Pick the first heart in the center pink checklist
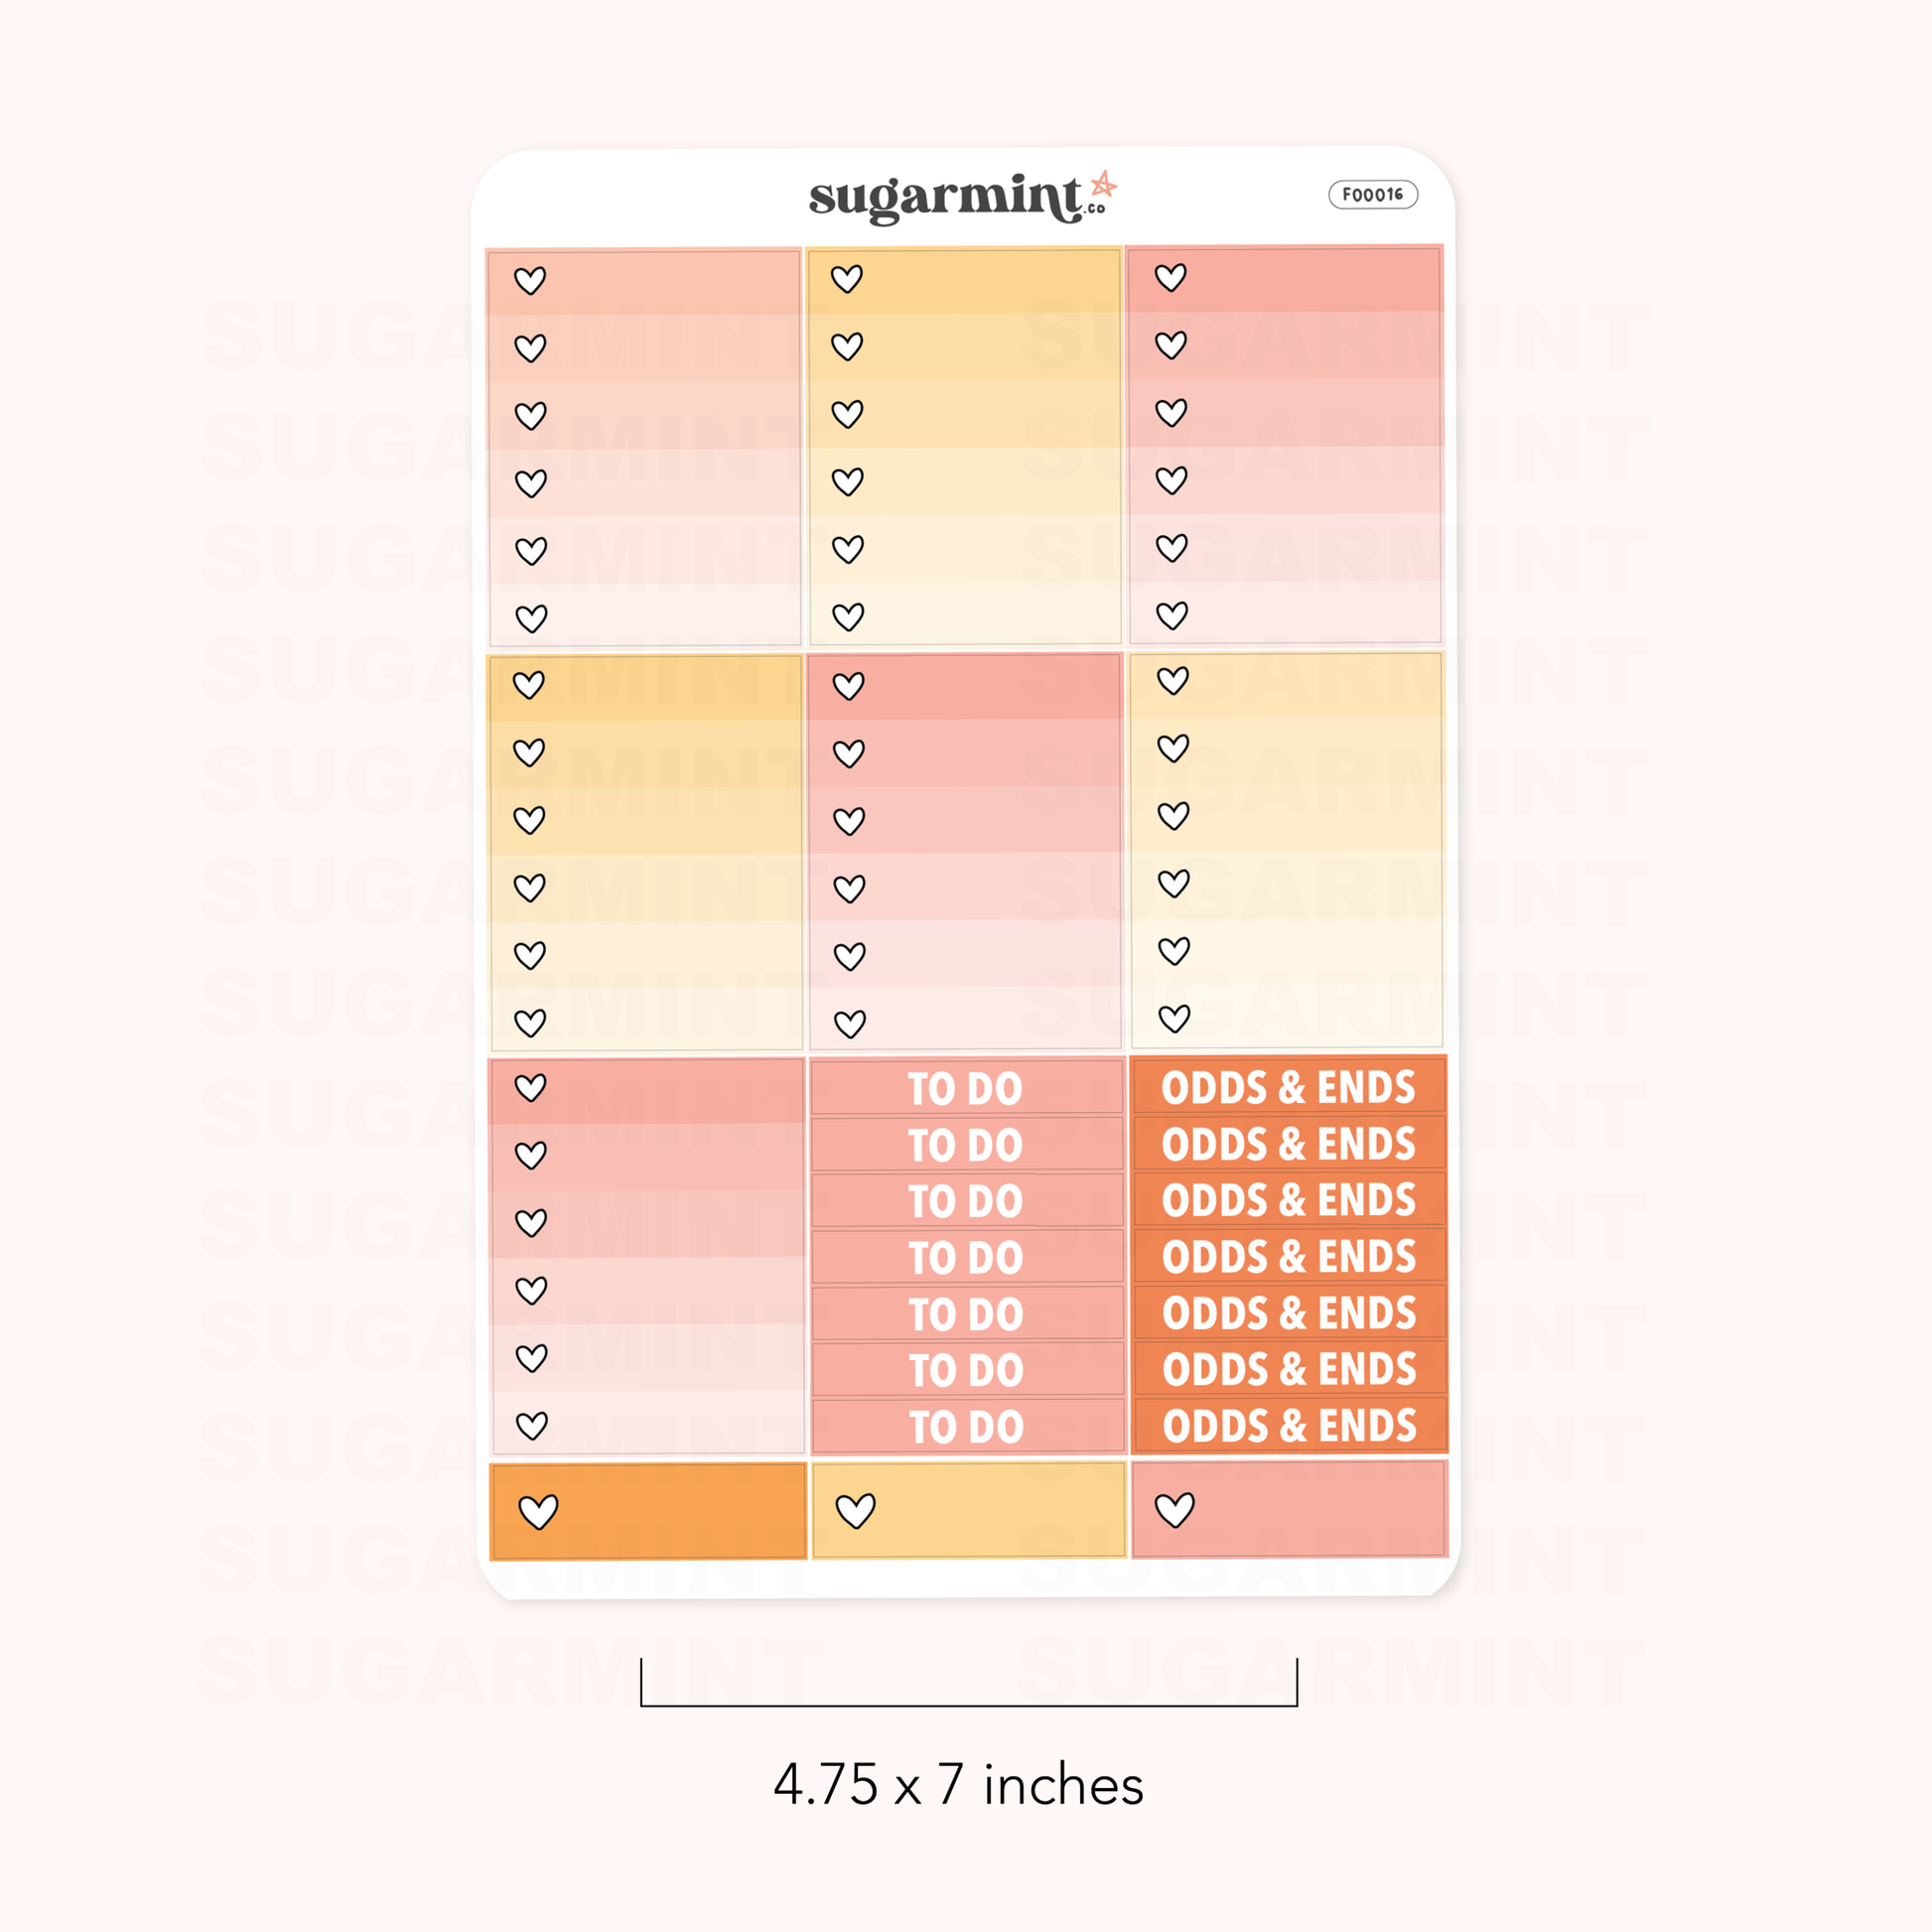The width and height of the screenshot is (1932, 1932). pos(848,686)
